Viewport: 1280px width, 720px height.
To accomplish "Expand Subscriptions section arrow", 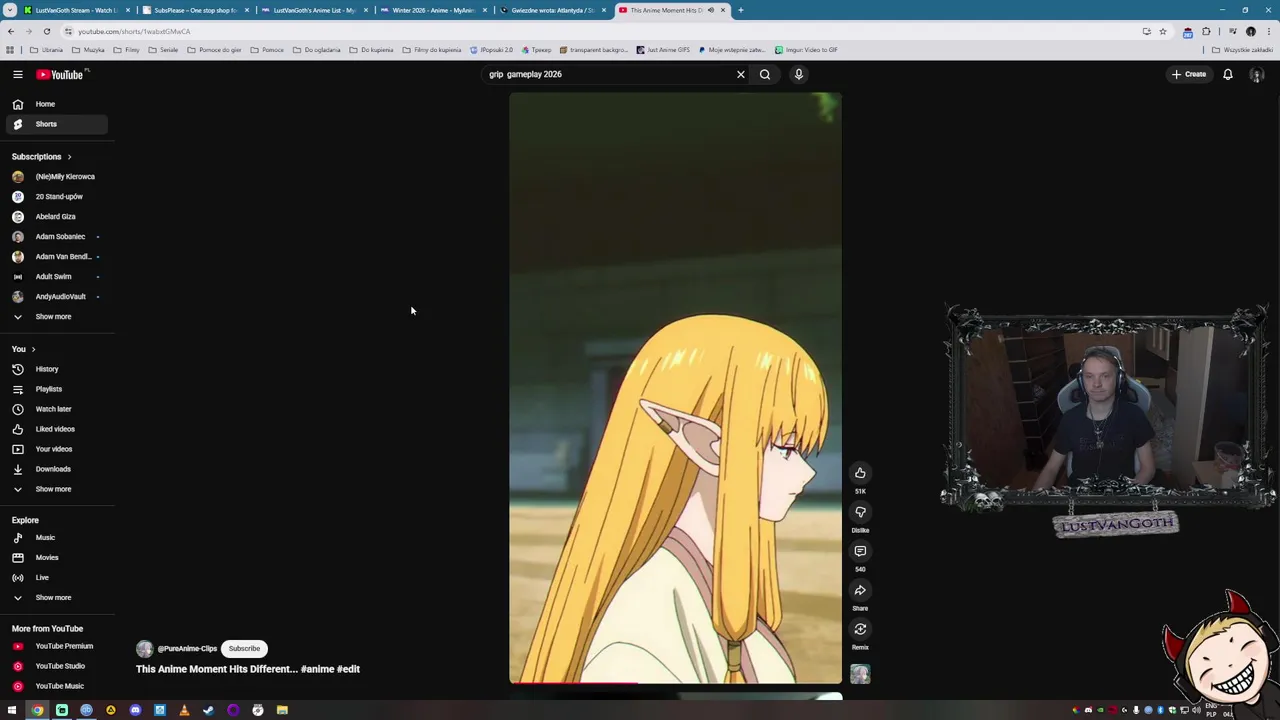I will [x=69, y=157].
